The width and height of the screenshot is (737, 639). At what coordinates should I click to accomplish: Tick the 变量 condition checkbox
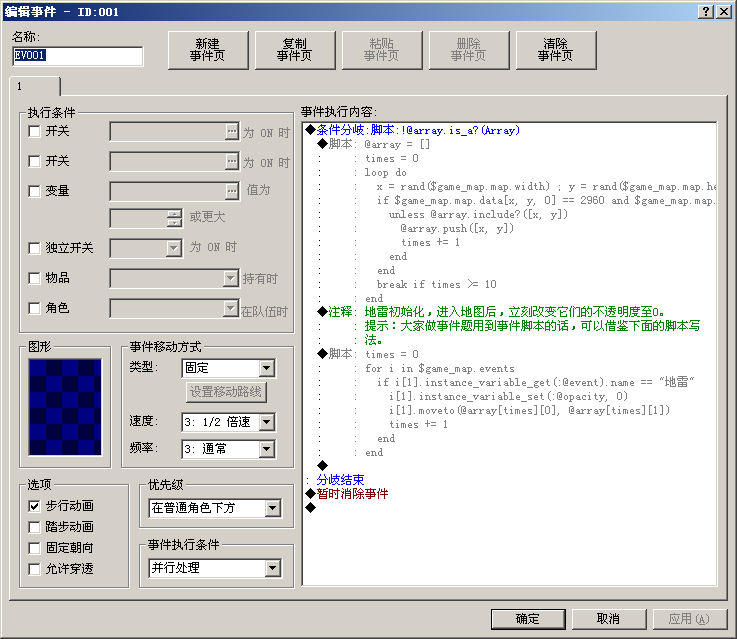tap(34, 191)
